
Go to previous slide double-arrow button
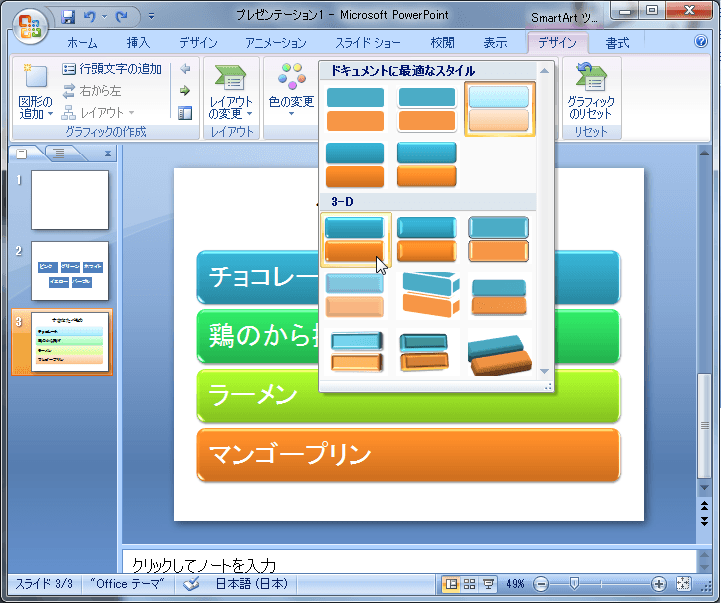coord(704,506)
